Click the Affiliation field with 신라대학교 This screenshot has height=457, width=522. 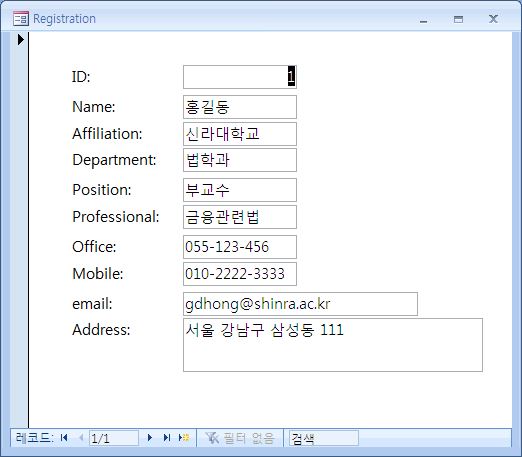240,134
